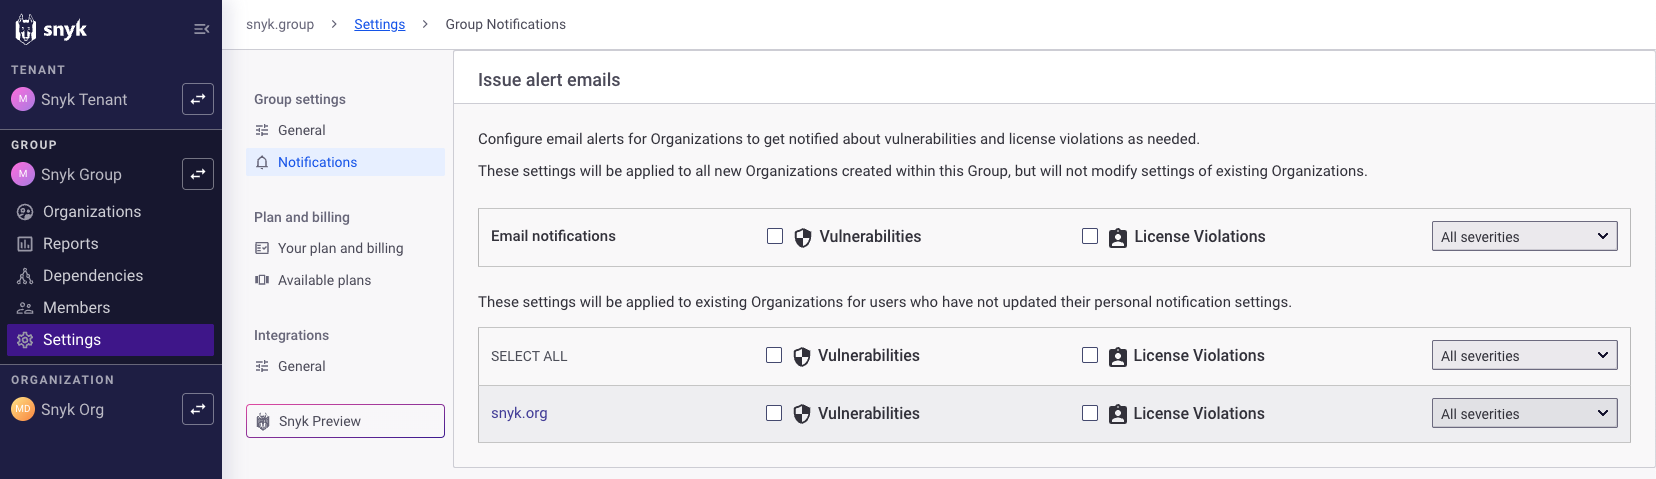Screen dimensions: 1656x479
Task: Expand the SELECT ALL severities dropdown
Action: (x=1524, y=356)
